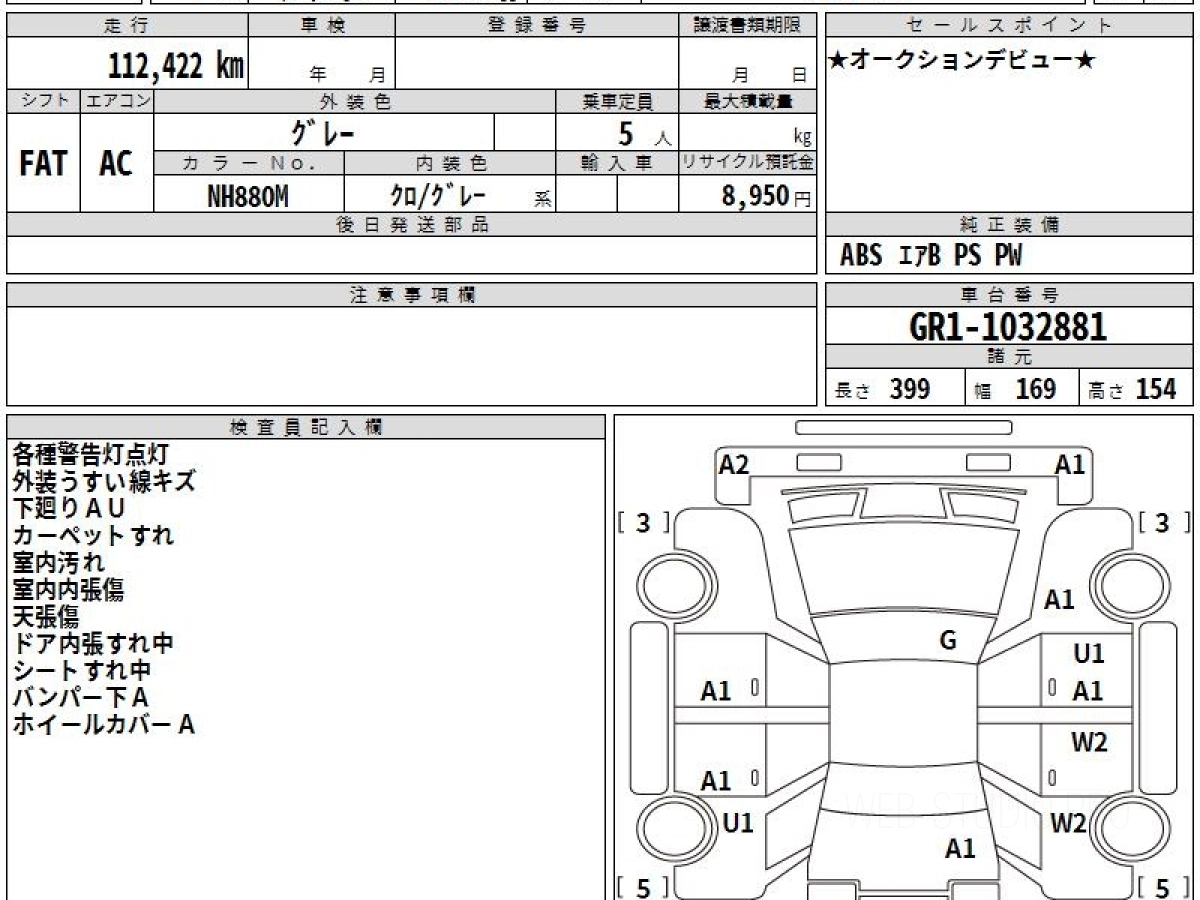Click the note 各種警告灯点灯
Image resolution: width=1200 pixels, height=900 pixels.
coord(91,454)
